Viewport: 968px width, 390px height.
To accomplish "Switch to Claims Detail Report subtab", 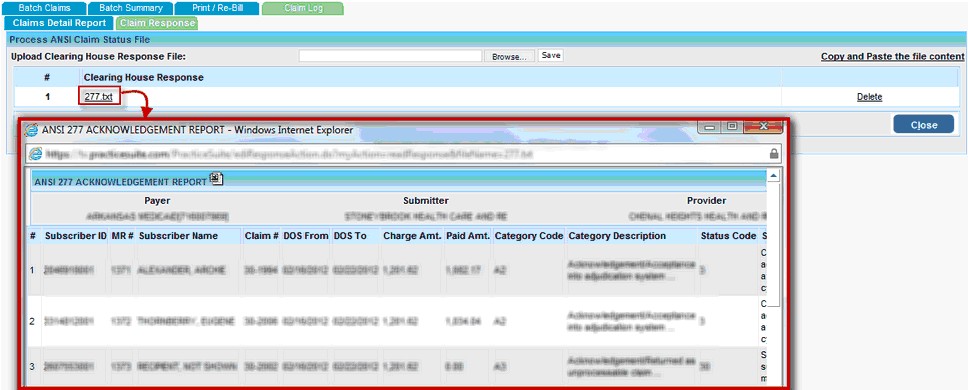I will [x=59, y=23].
